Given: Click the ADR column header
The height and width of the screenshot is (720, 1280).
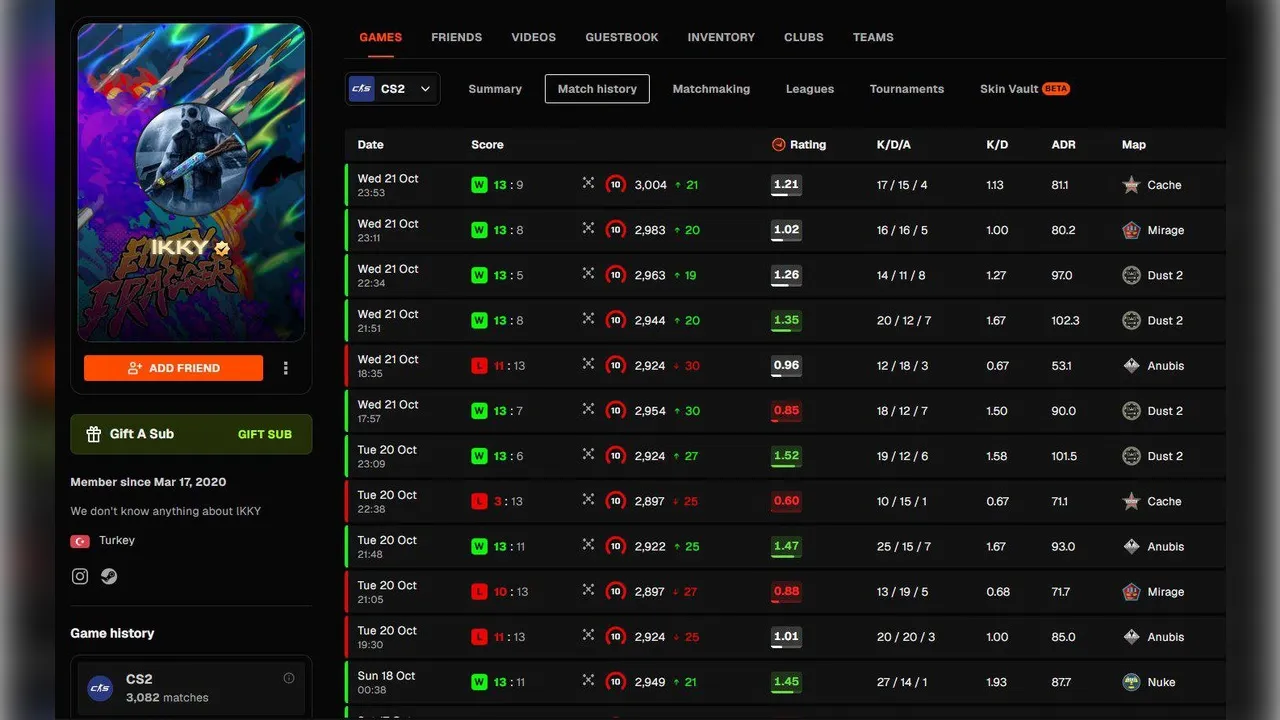Looking at the screenshot, I should tap(1064, 145).
